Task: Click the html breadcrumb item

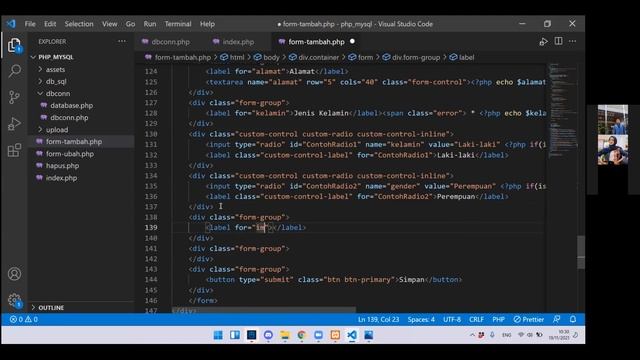Action: pyautogui.click(x=232, y=58)
